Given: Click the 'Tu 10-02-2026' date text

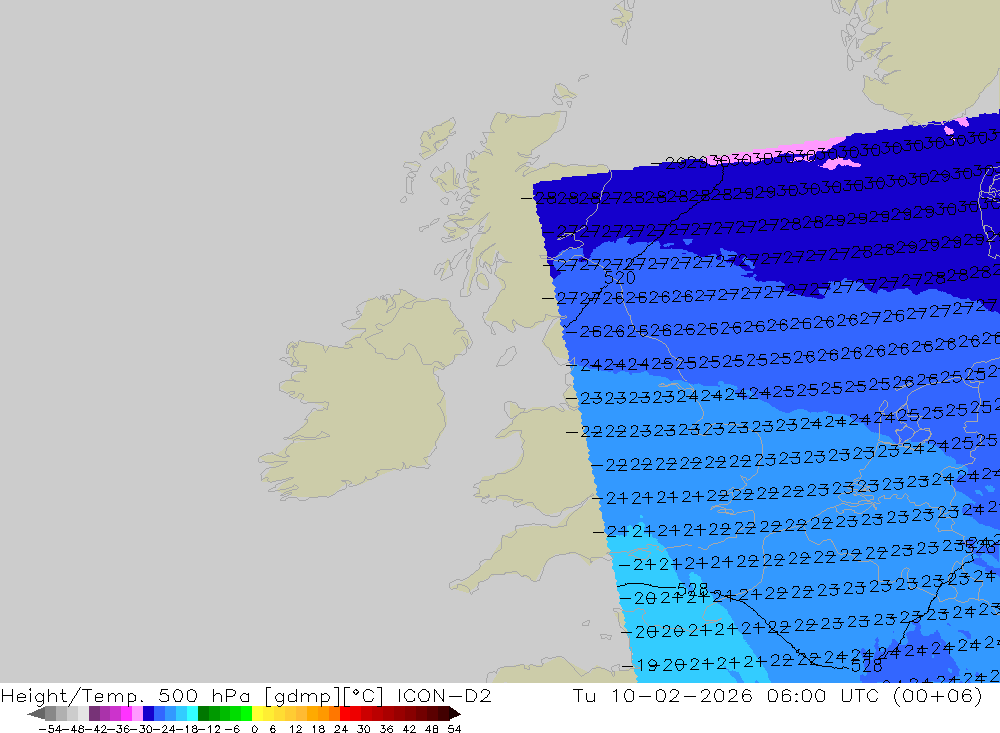Looking at the screenshot, I should click(662, 695).
